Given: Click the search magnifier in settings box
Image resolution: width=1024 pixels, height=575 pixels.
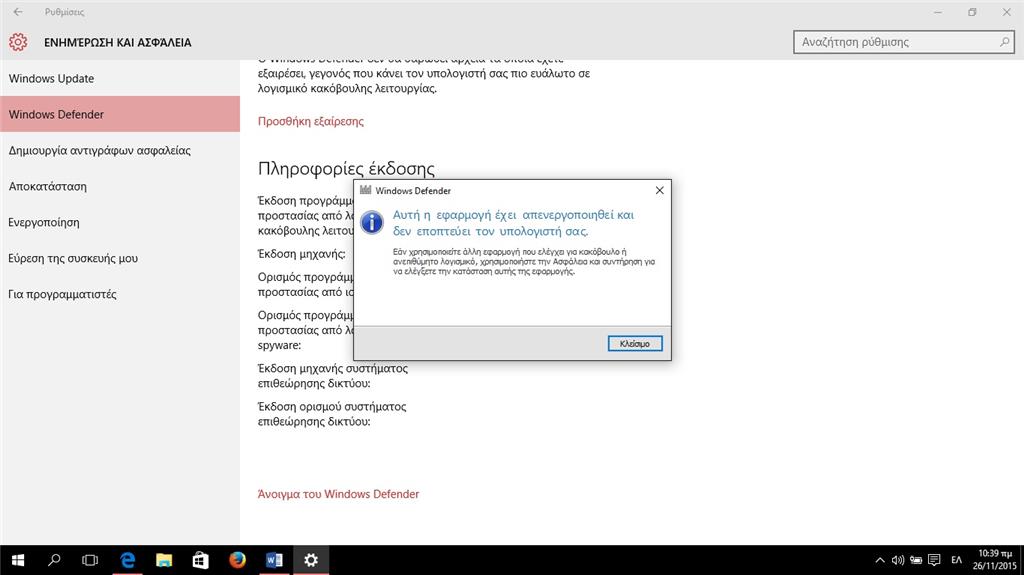Looking at the screenshot, I should click(x=1004, y=42).
